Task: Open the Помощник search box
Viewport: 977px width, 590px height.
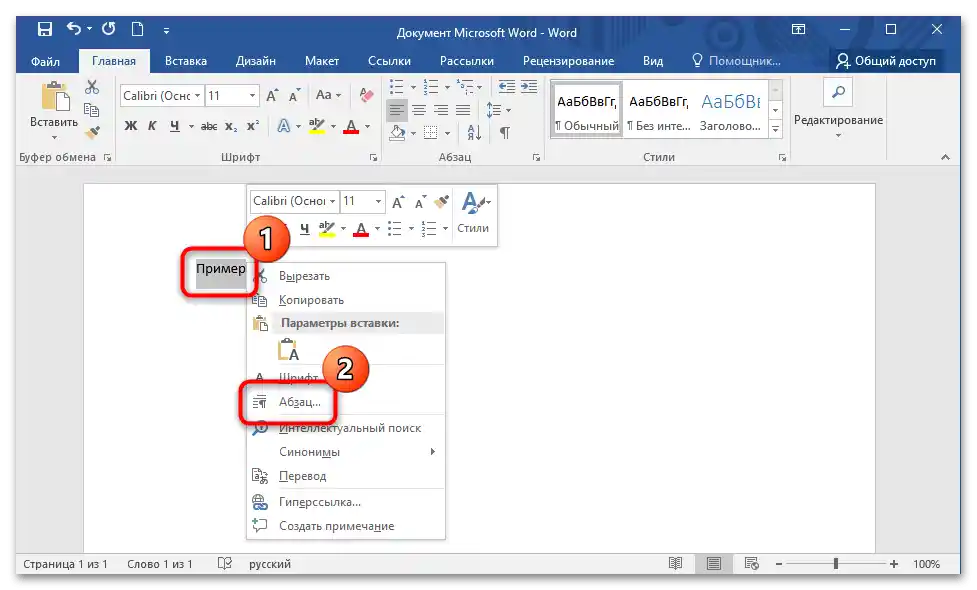Action: (736, 61)
